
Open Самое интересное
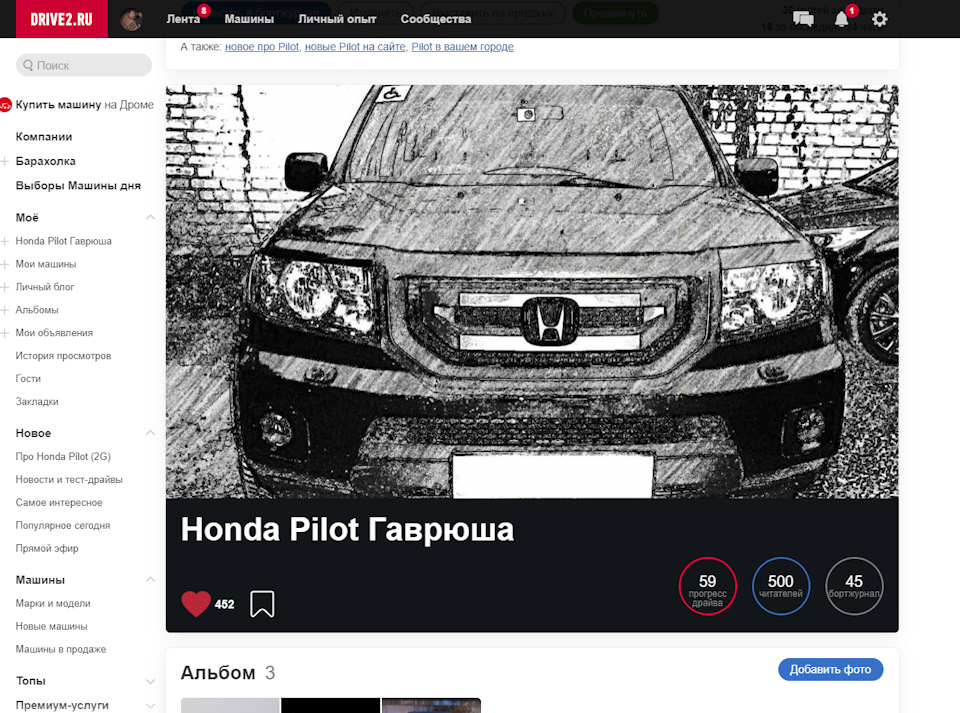[59, 502]
